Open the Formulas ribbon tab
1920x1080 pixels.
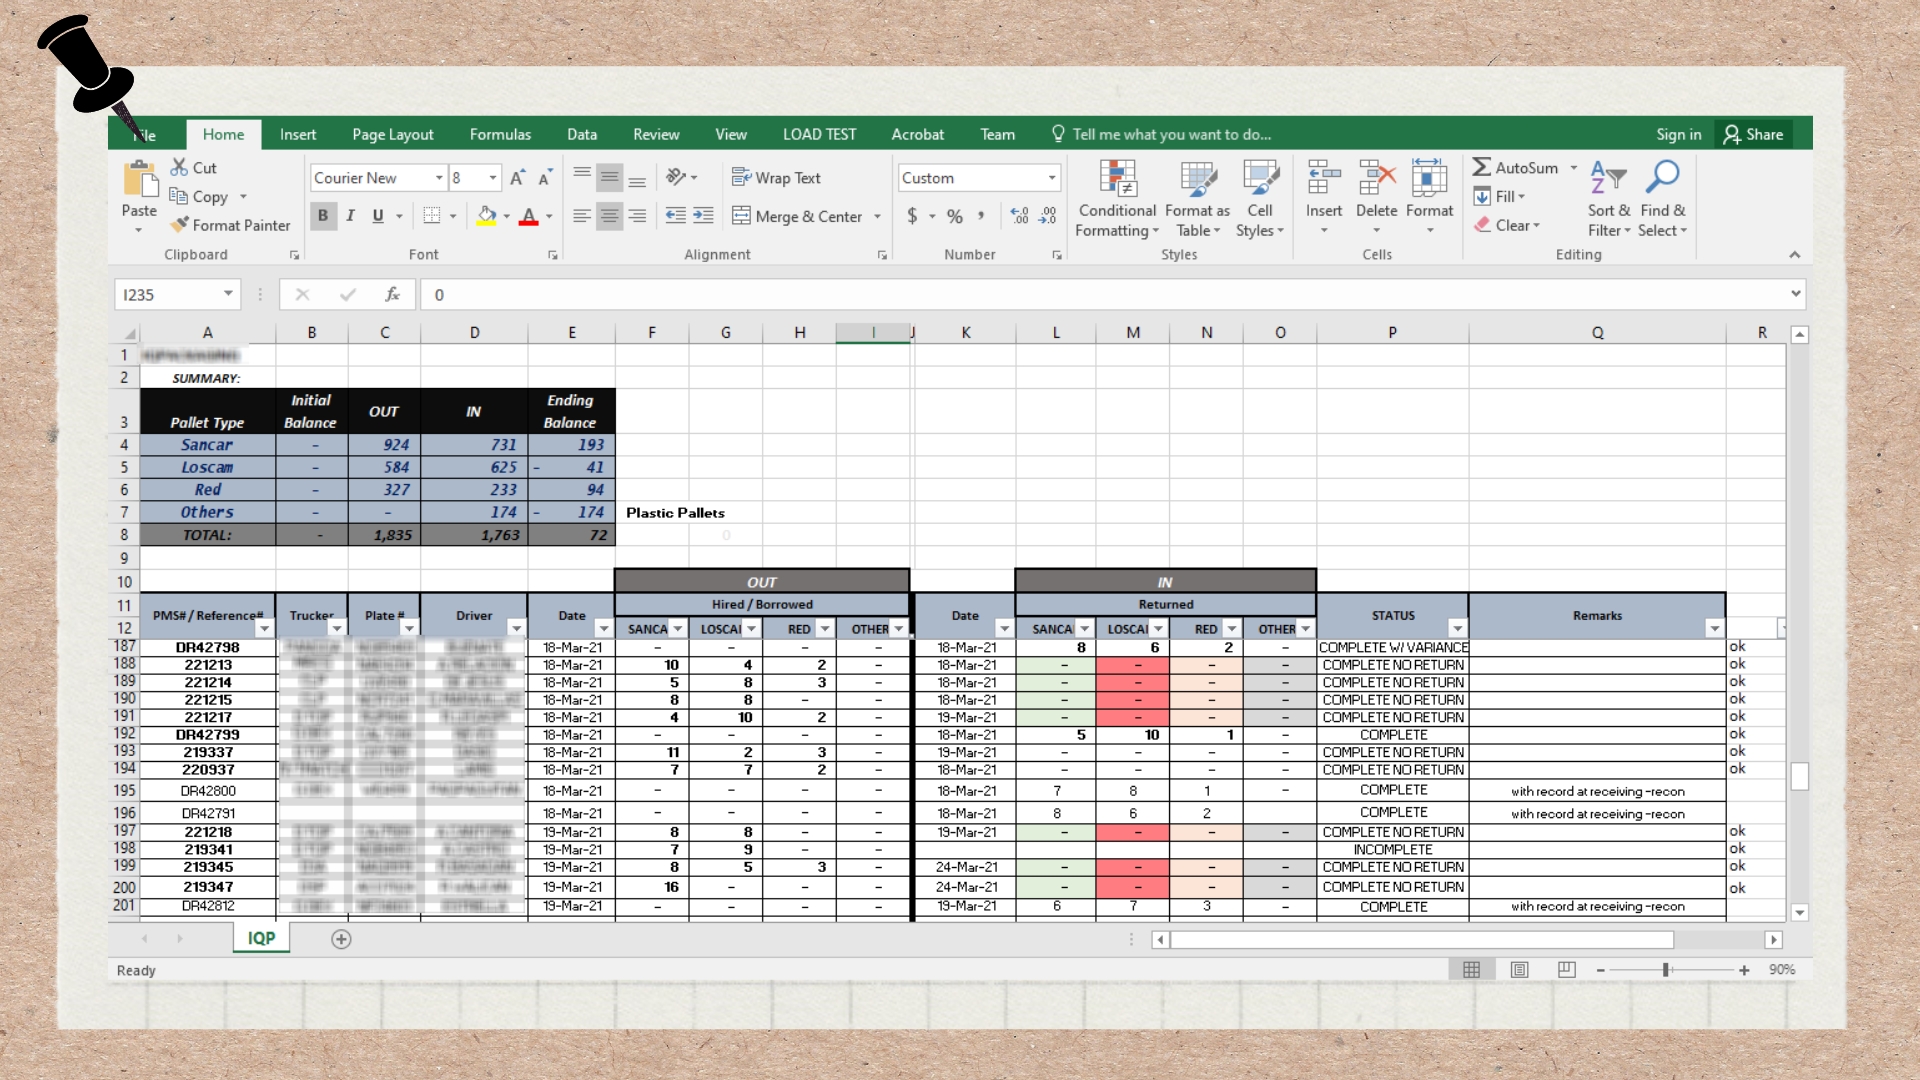pos(500,134)
